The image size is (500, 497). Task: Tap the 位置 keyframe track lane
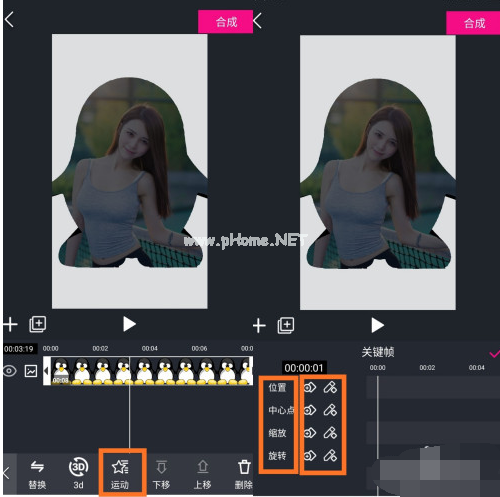[433, 388]
